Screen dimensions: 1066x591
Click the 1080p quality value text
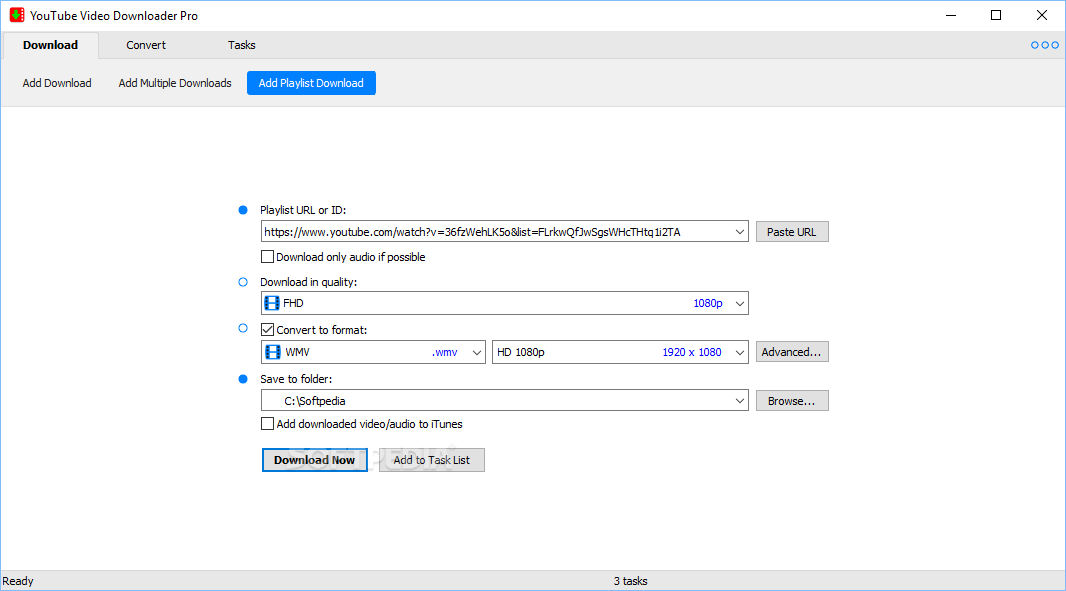pos(708,303)
